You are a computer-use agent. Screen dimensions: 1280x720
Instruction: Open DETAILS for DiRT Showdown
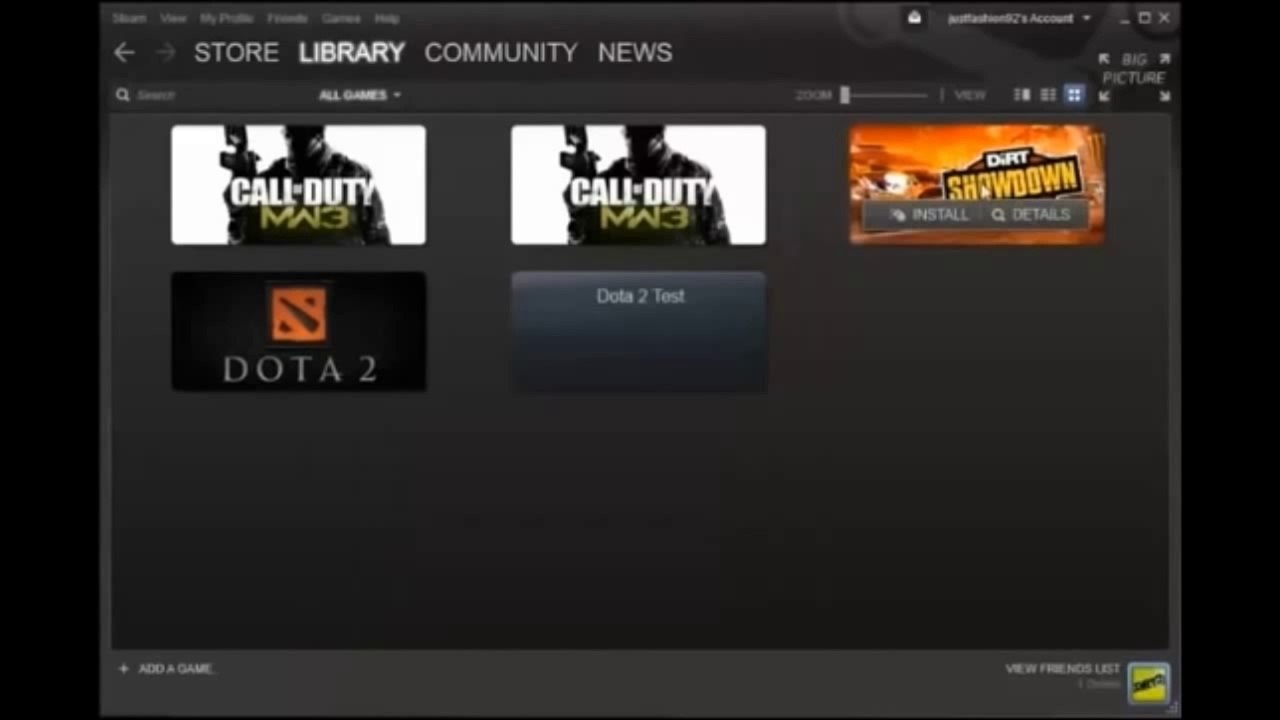[1031, 215]
